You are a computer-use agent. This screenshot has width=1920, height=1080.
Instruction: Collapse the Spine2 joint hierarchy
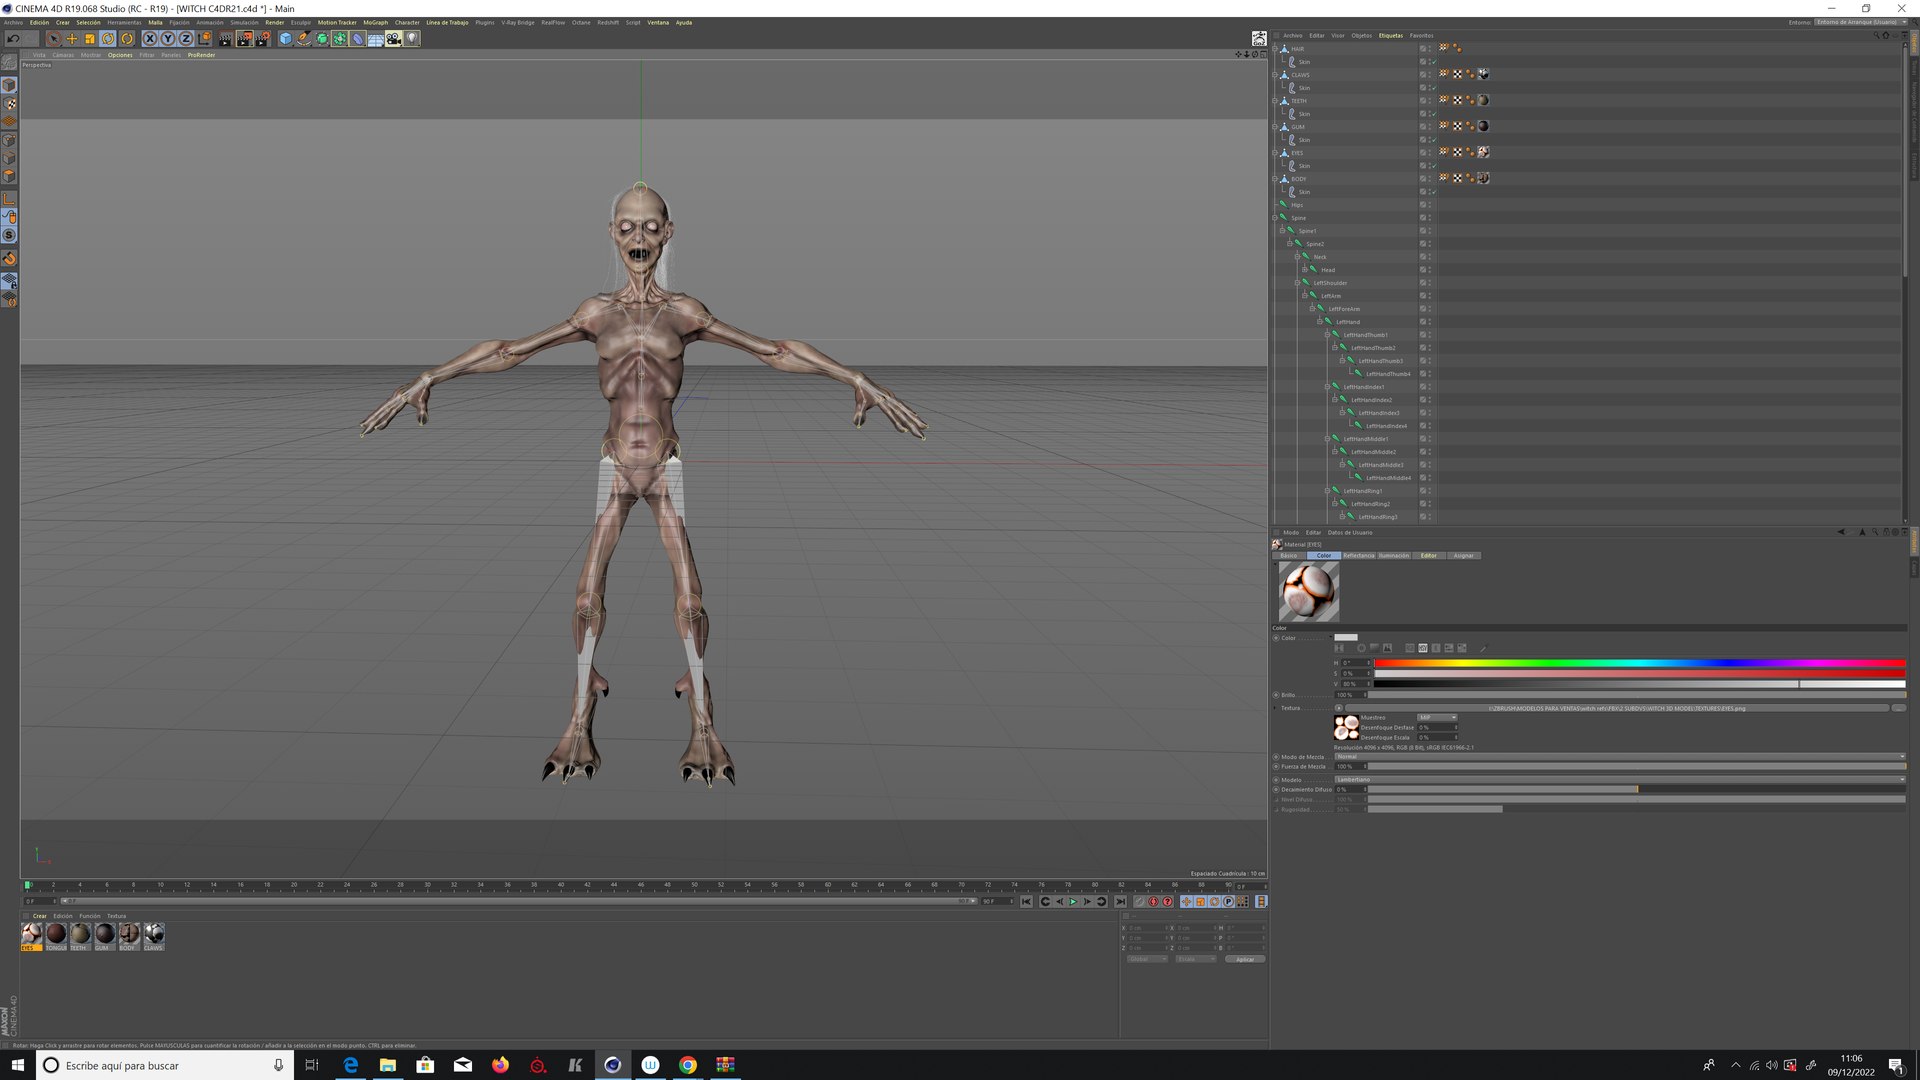[x=1289, y=244]
